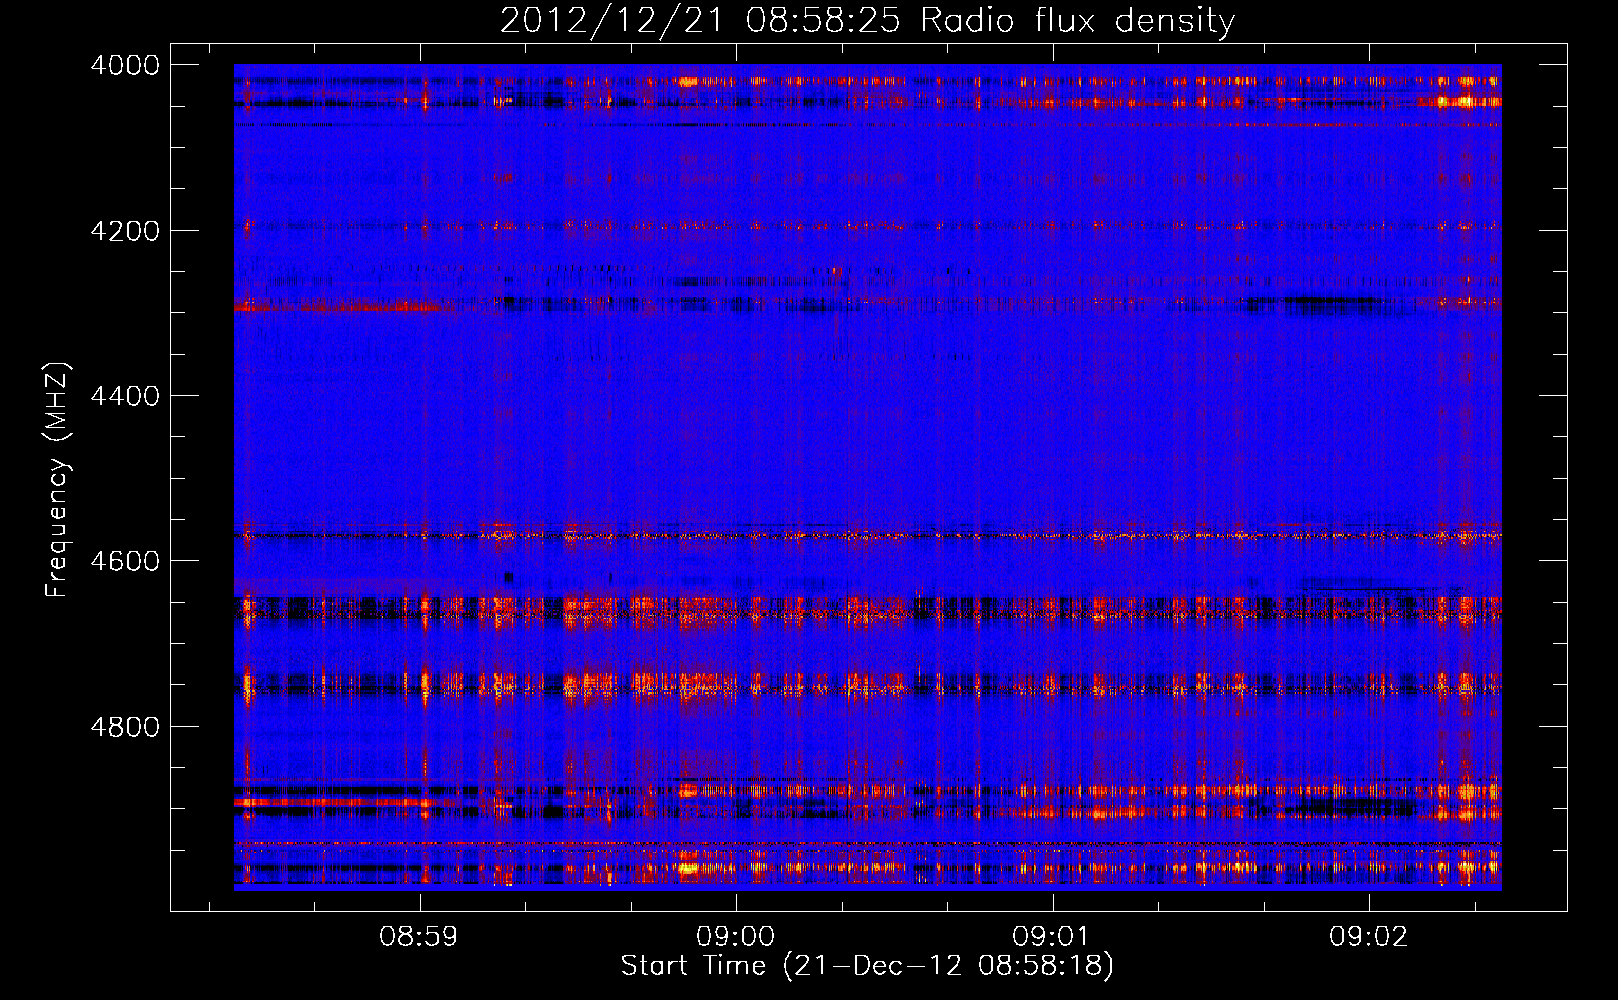1618x1000 pixels.
Task: Select the 4400 frequency axis label
Action: [125, 396]
